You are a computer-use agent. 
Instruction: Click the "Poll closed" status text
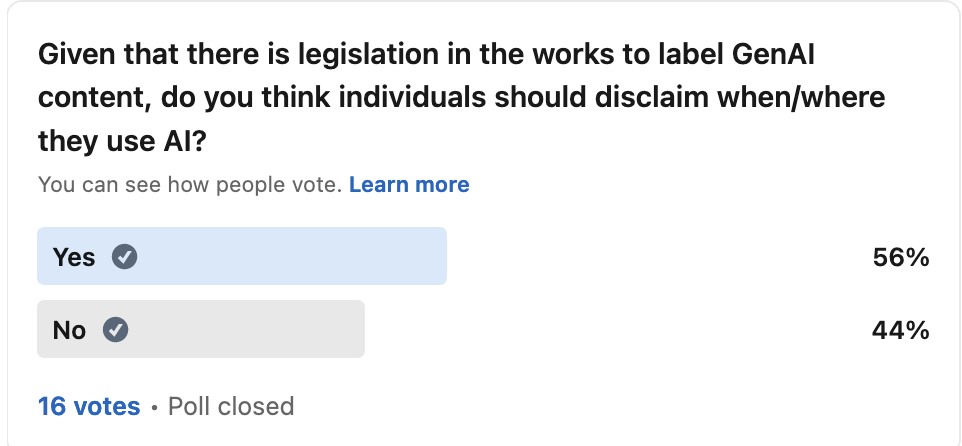click(x=231, y=407)
